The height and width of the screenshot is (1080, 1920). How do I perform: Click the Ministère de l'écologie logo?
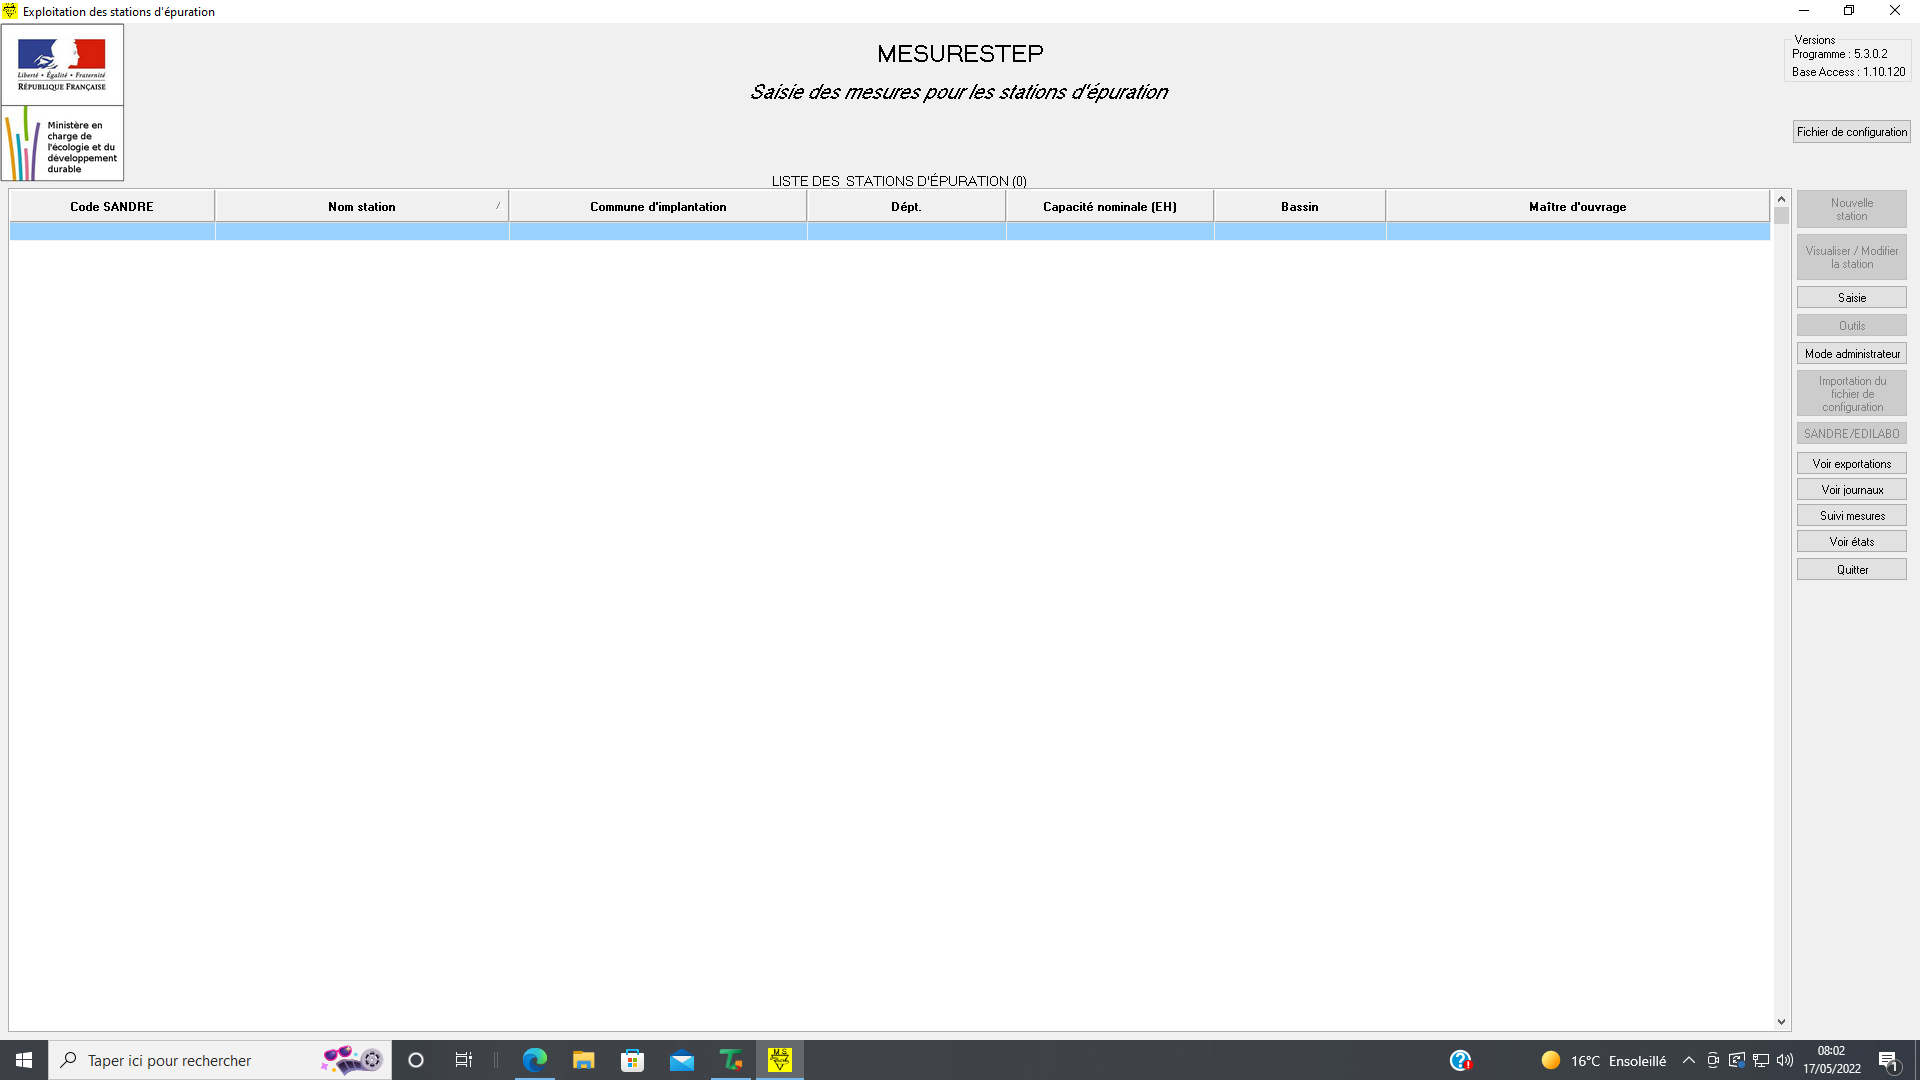tap(62, 143)
